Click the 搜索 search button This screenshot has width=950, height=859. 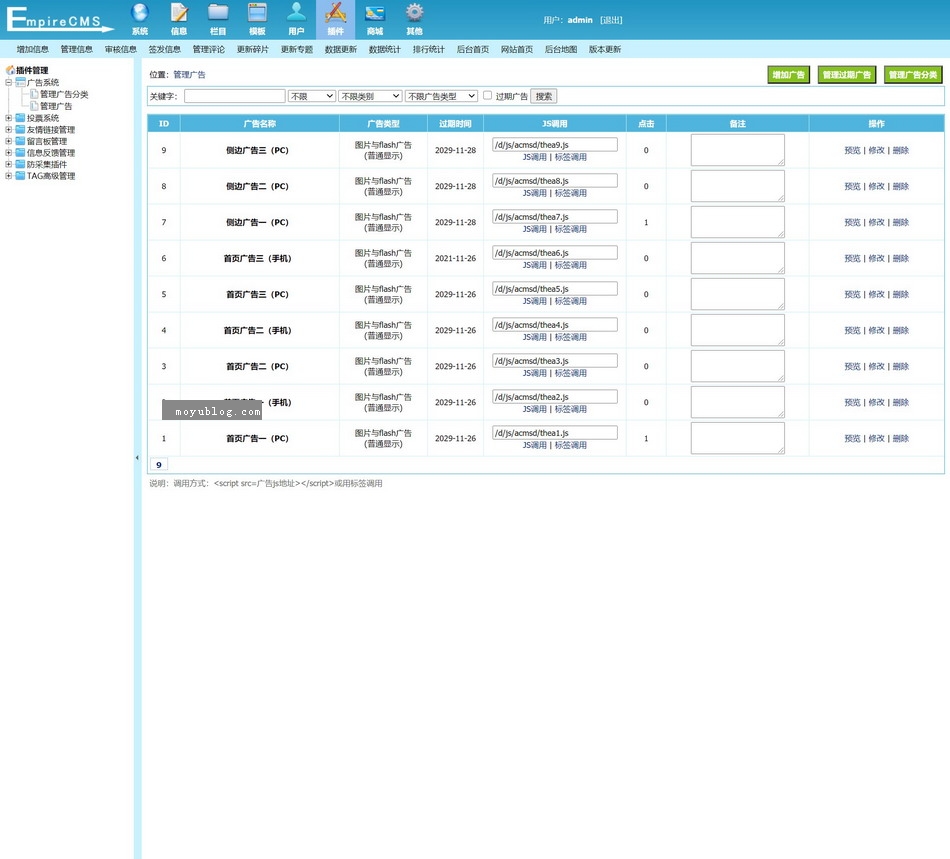pos(544,96)
